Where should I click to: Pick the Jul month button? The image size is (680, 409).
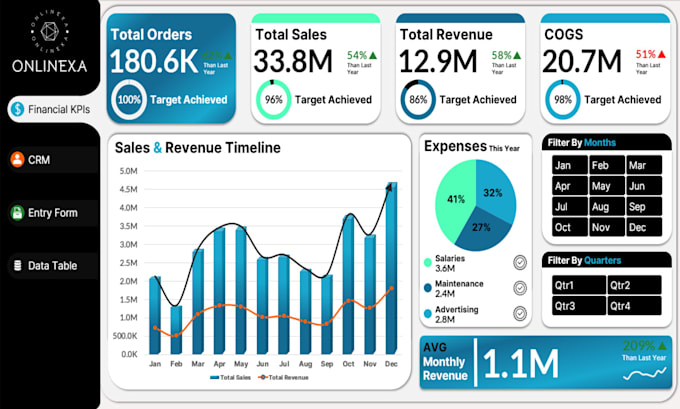(570, 206)
